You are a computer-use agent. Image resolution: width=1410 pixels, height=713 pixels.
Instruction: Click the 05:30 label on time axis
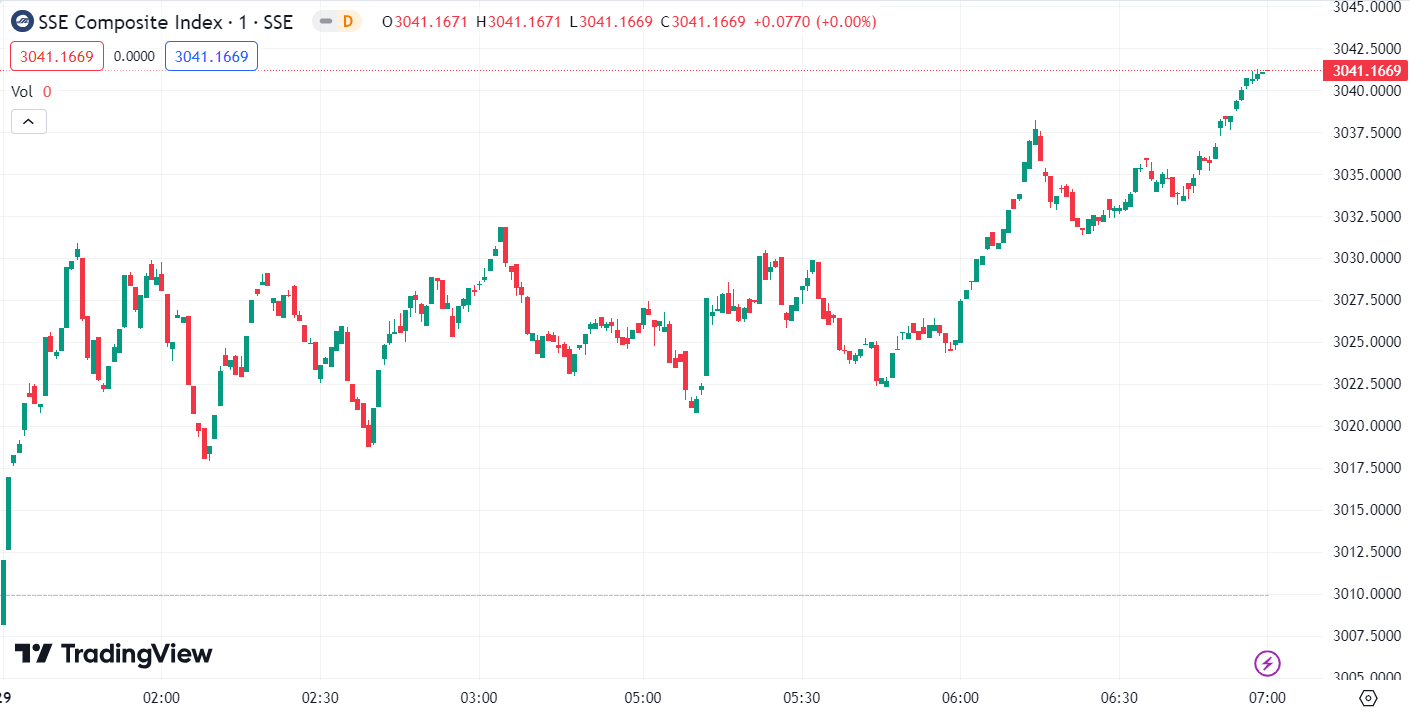(802, 697)
